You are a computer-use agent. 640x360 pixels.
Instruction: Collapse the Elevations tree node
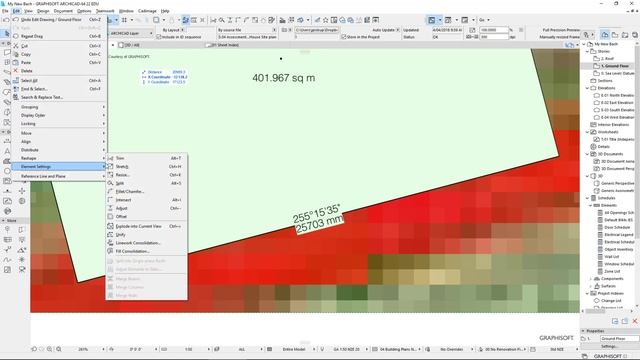click(588, 88)
